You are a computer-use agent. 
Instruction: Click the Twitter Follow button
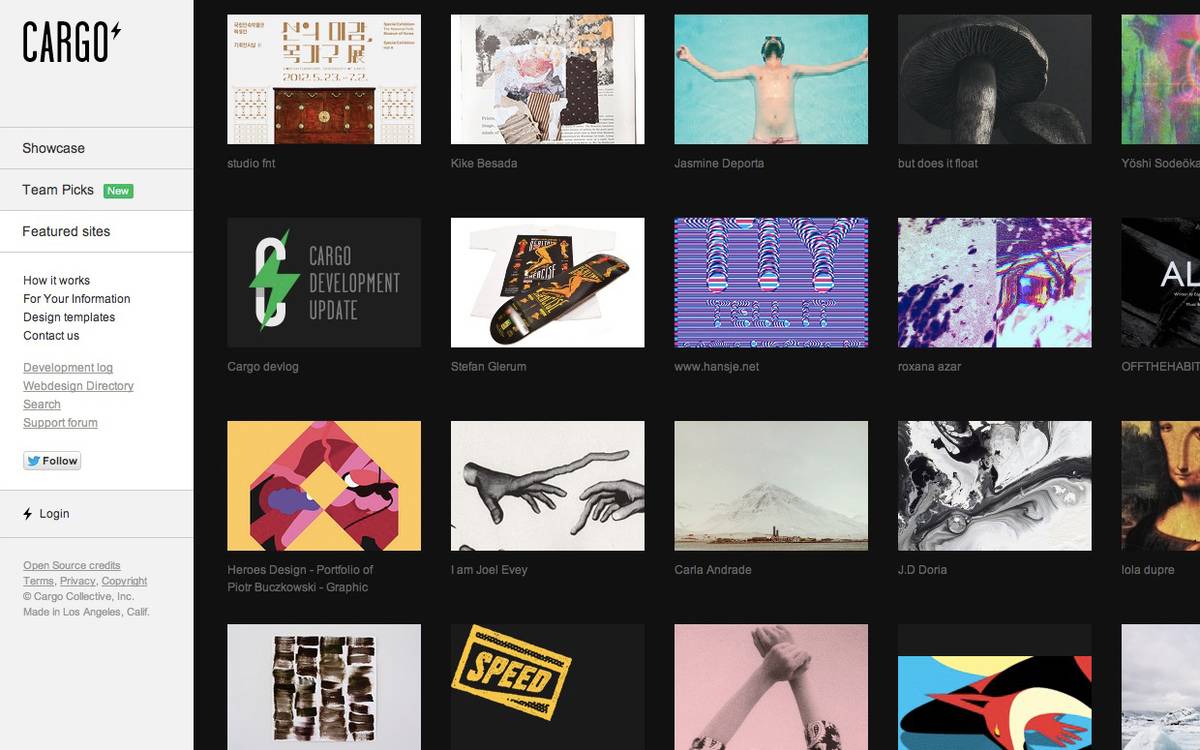pos(52,461)
